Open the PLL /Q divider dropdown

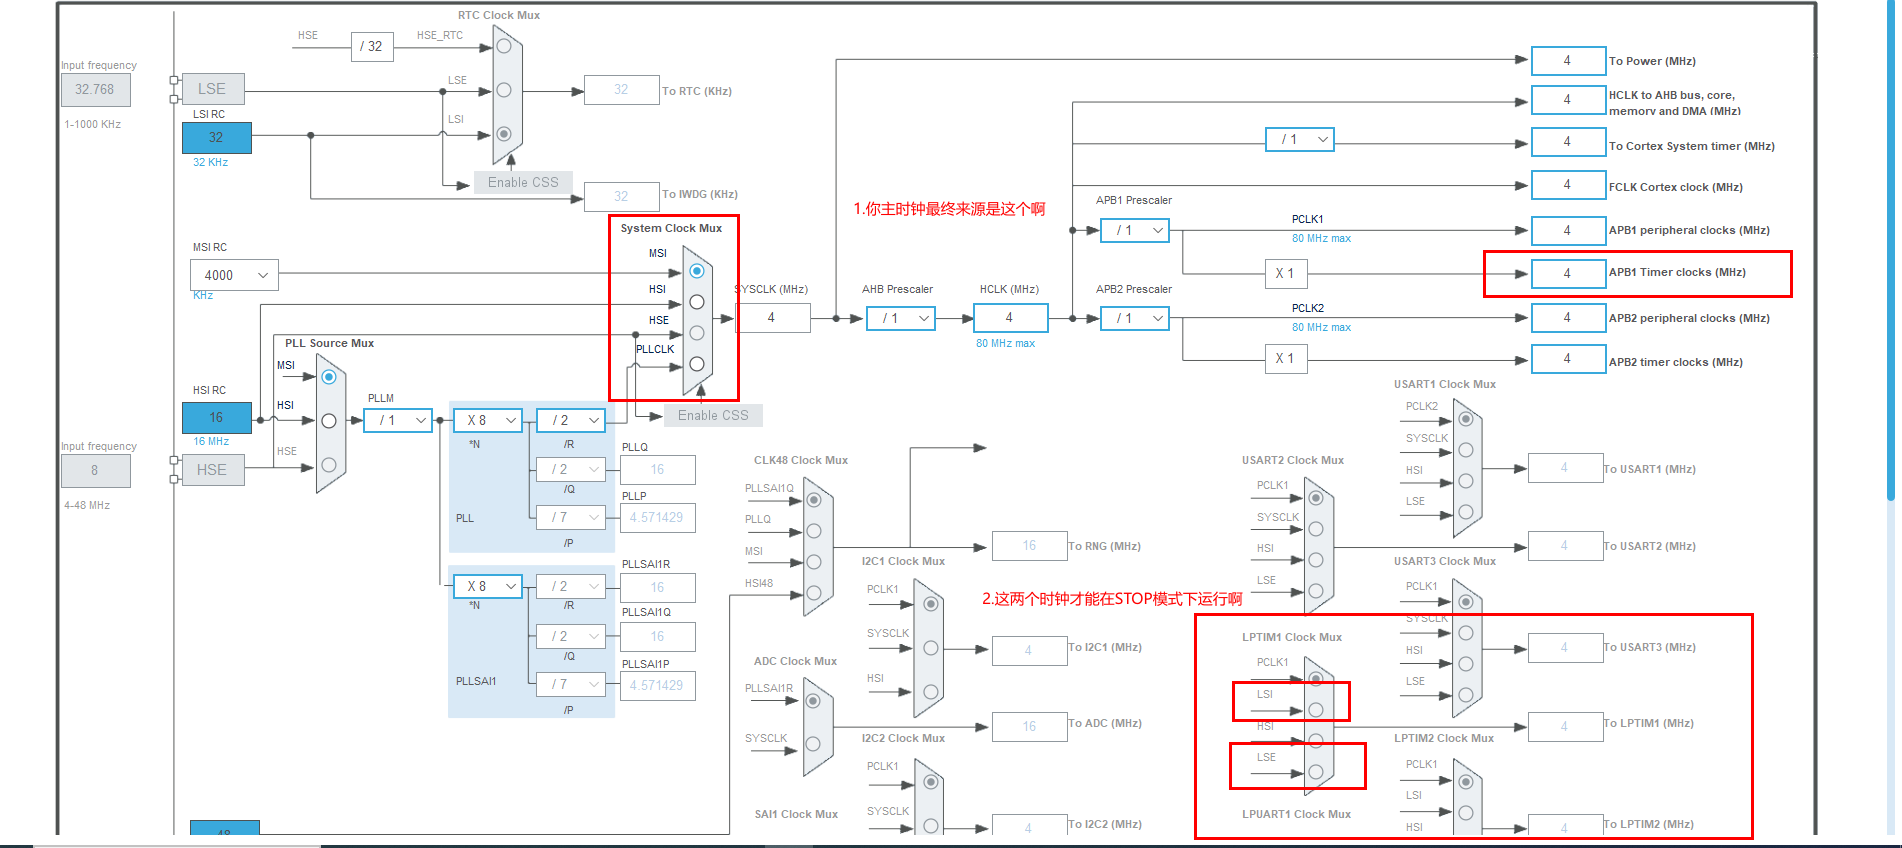coord(571,469)
